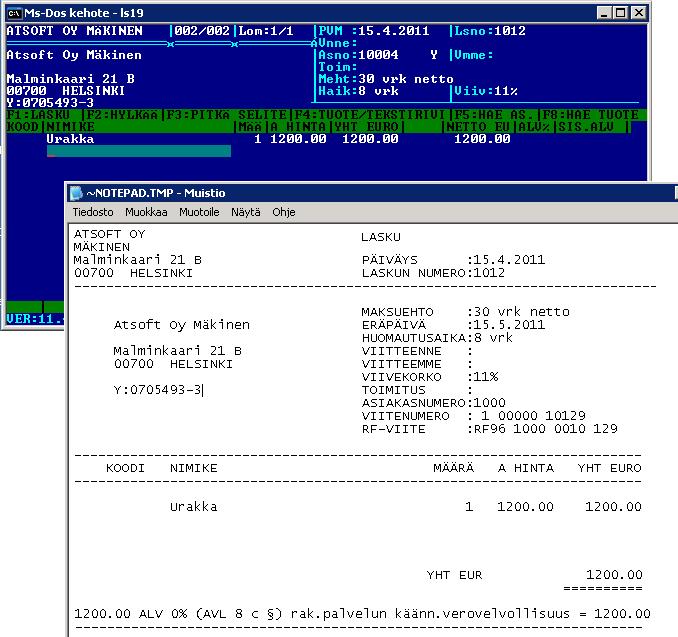Viewport: 678px width, 637px height.
Task: Open the Ohje menu in Muistio
Action: [x=284, y=212]
